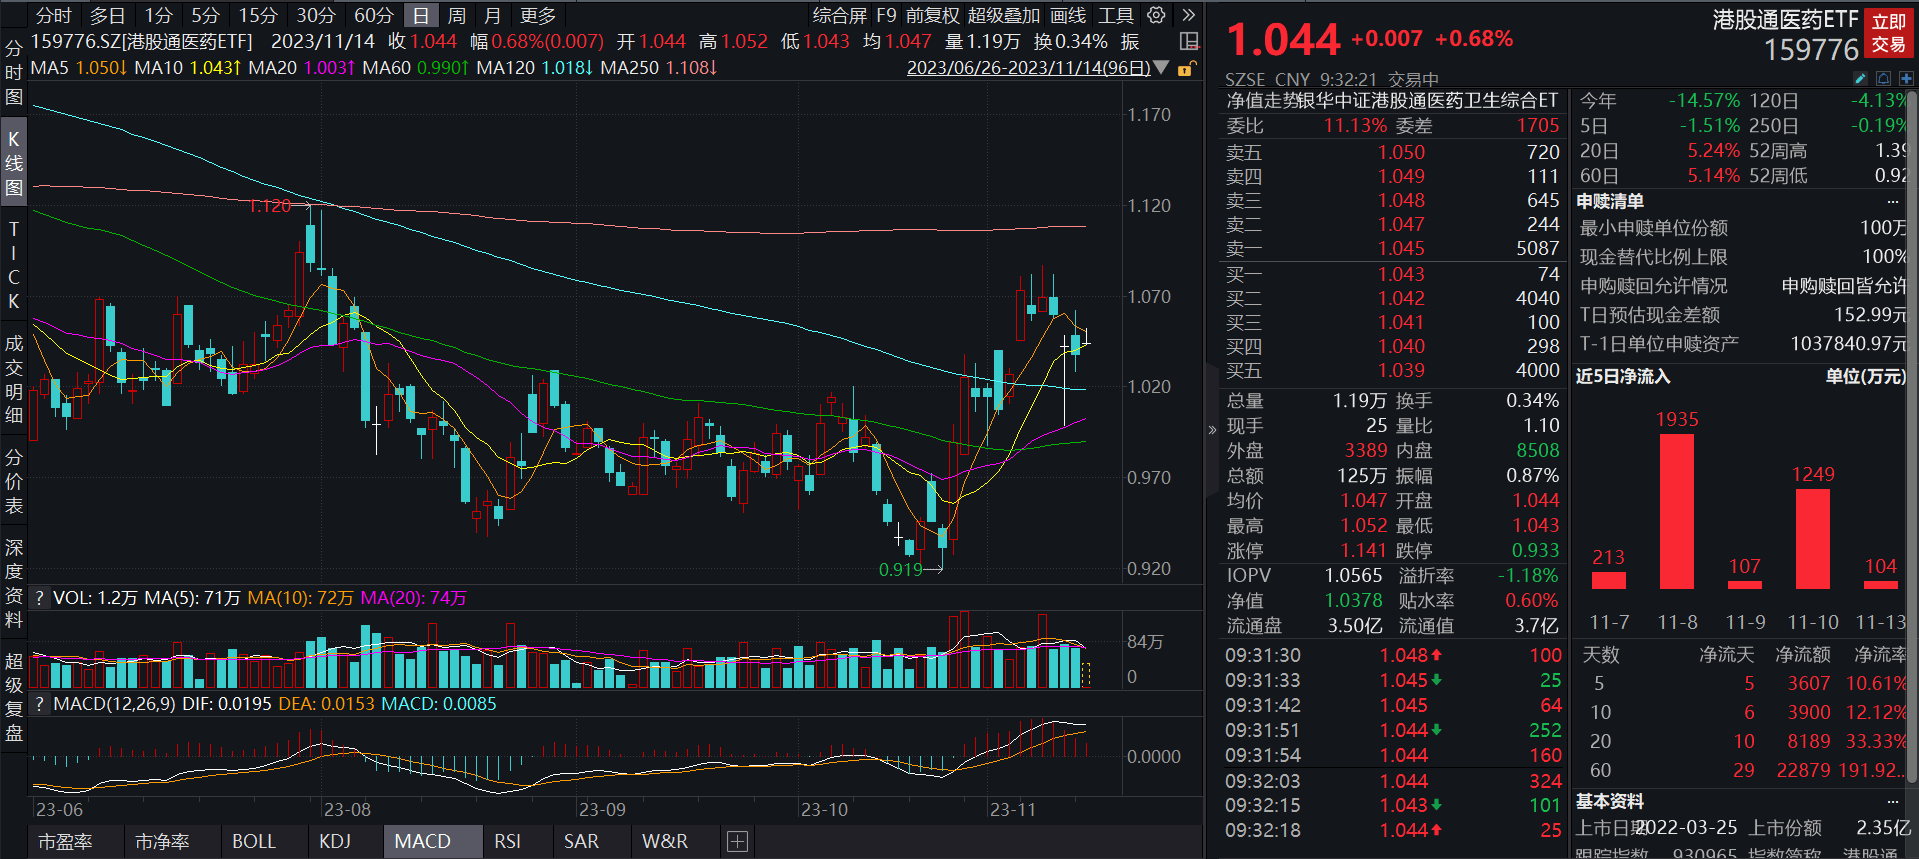Open the date range dropdown triangle
1919x859 pixels.
tap(1161, 68)
